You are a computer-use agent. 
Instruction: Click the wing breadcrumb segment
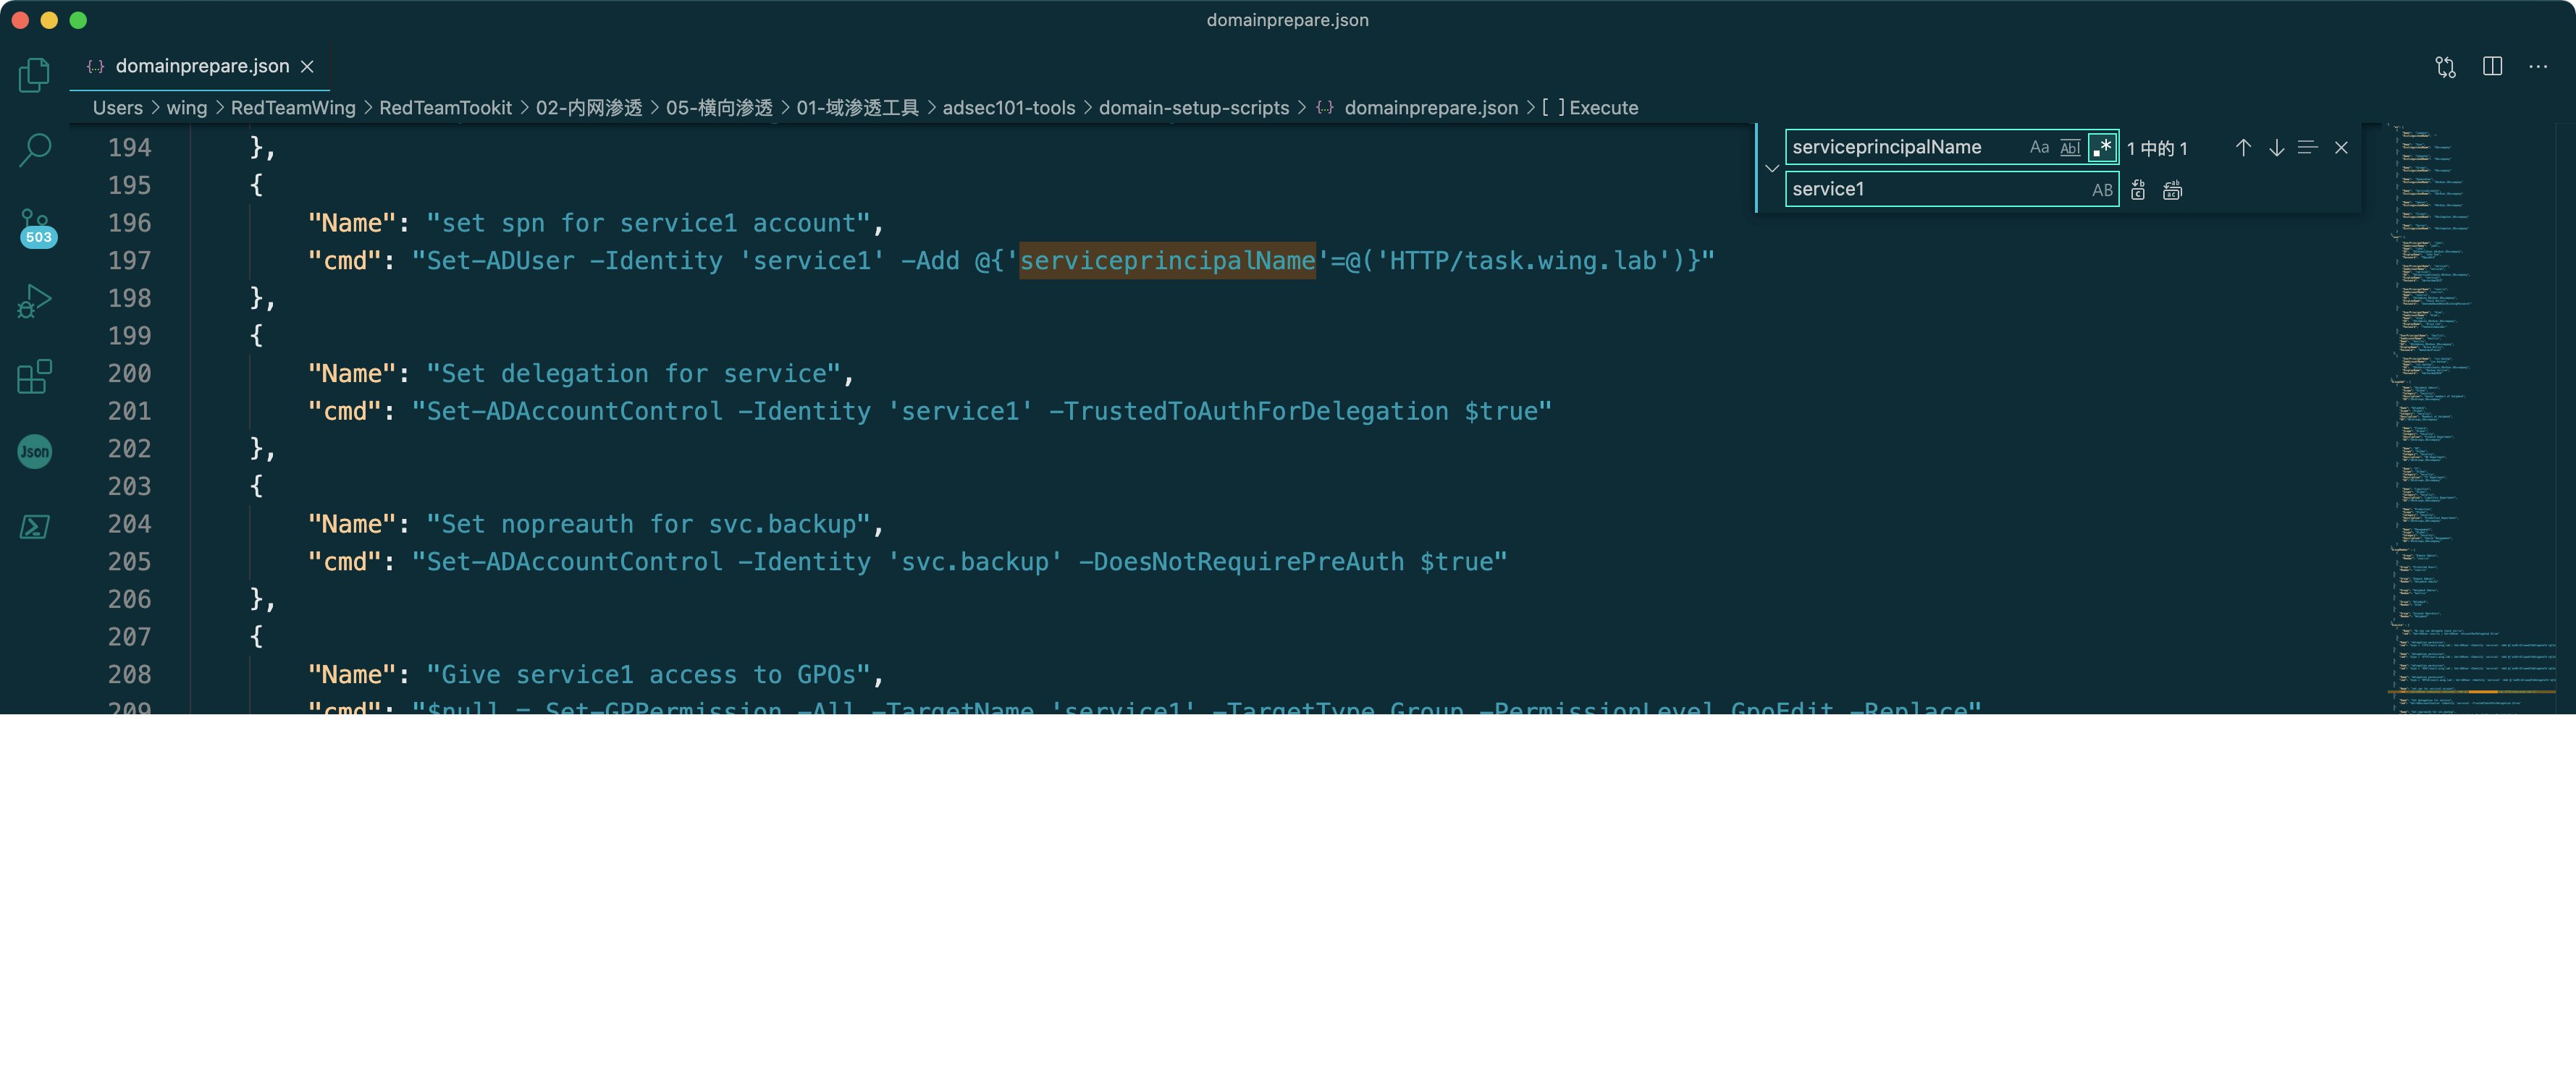coord(186,107)
